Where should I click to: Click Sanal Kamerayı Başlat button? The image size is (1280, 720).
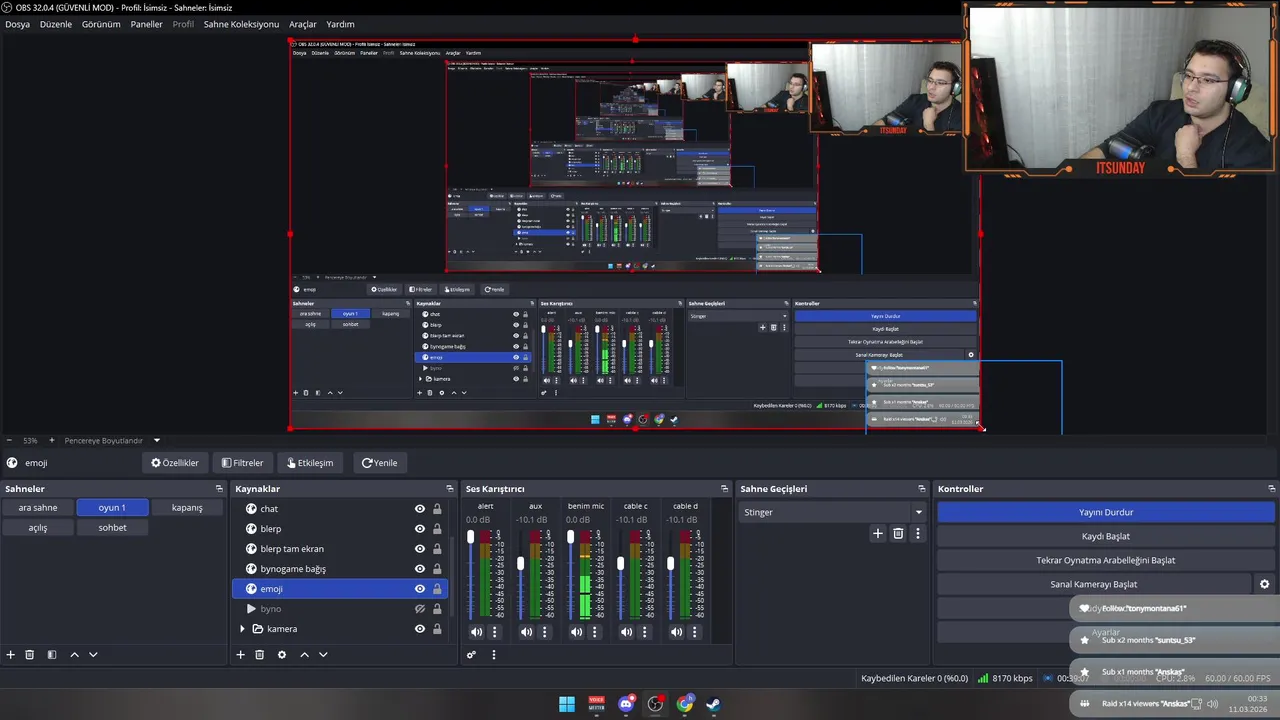coord(1094,584)
